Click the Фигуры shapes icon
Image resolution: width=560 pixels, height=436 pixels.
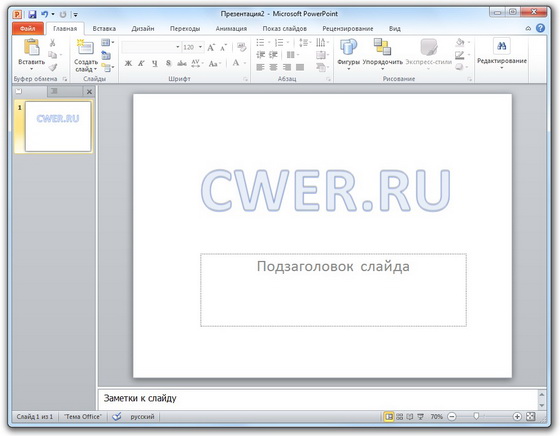[348, 47]
